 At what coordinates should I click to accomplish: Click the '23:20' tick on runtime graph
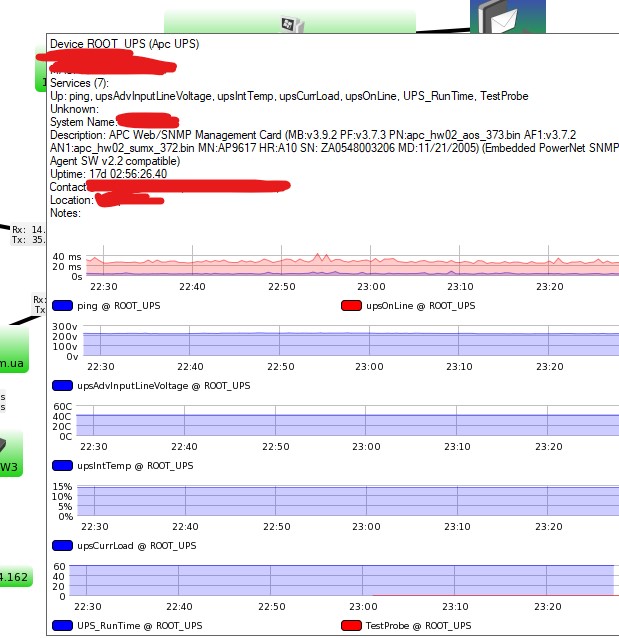(548, 607)
